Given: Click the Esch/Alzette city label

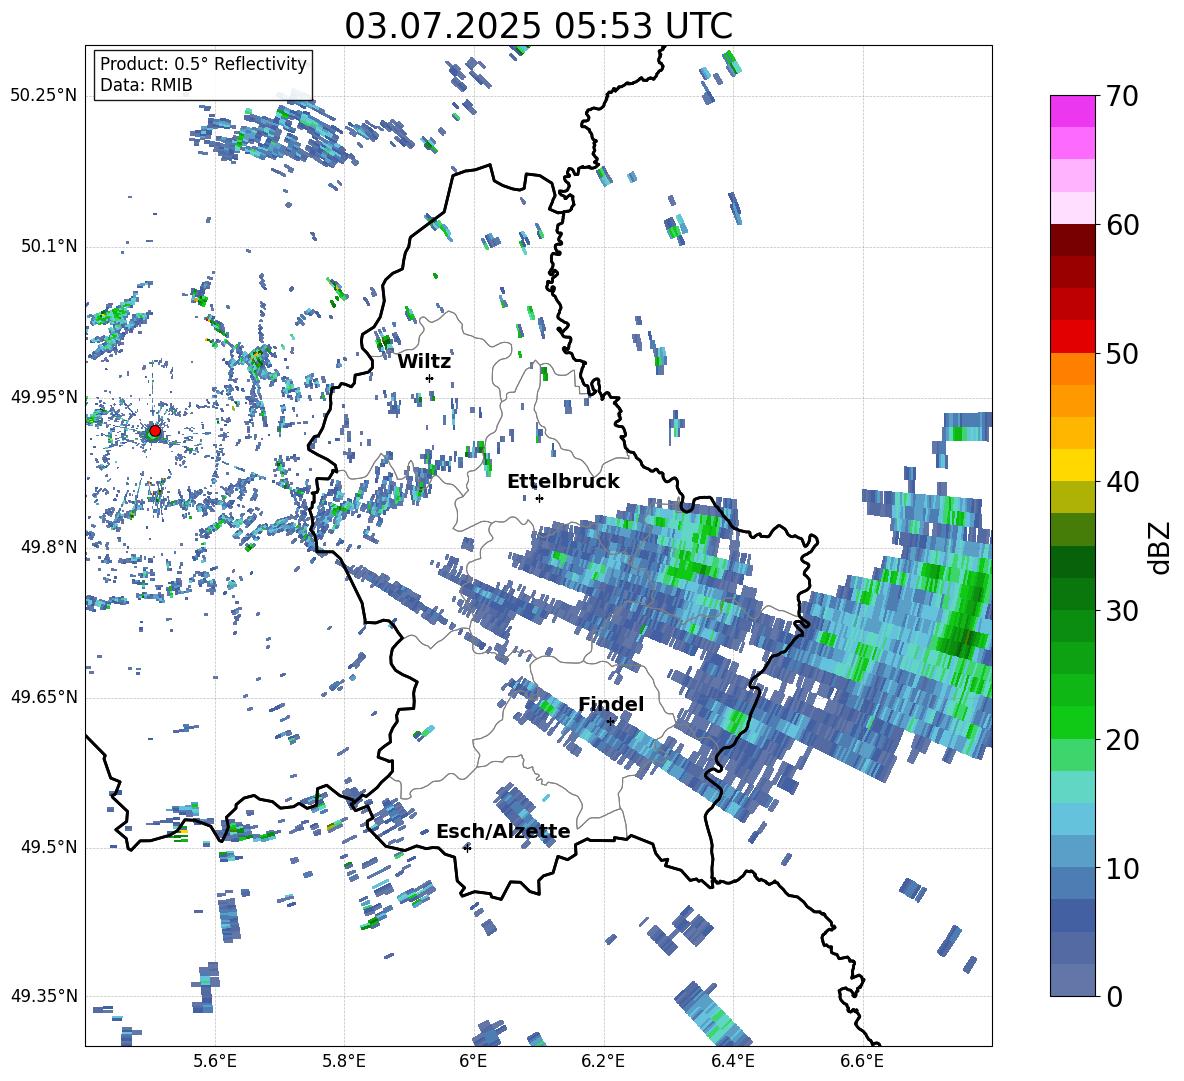Looking at the screenshot, I should (504, 832).
